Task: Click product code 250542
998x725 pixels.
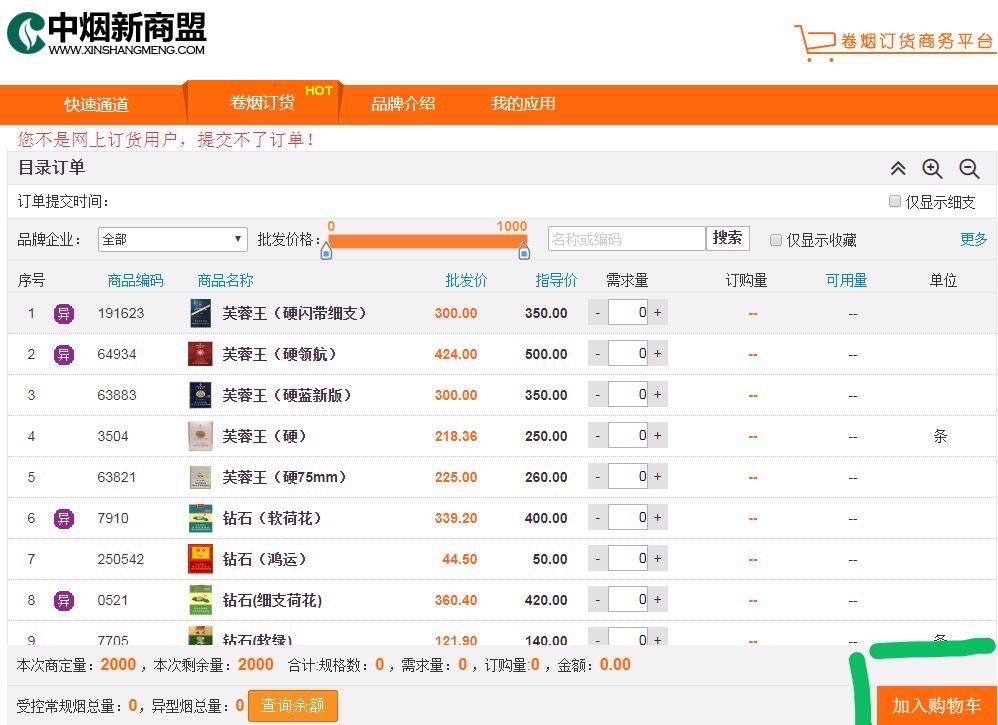Action: tap(121, 559)
